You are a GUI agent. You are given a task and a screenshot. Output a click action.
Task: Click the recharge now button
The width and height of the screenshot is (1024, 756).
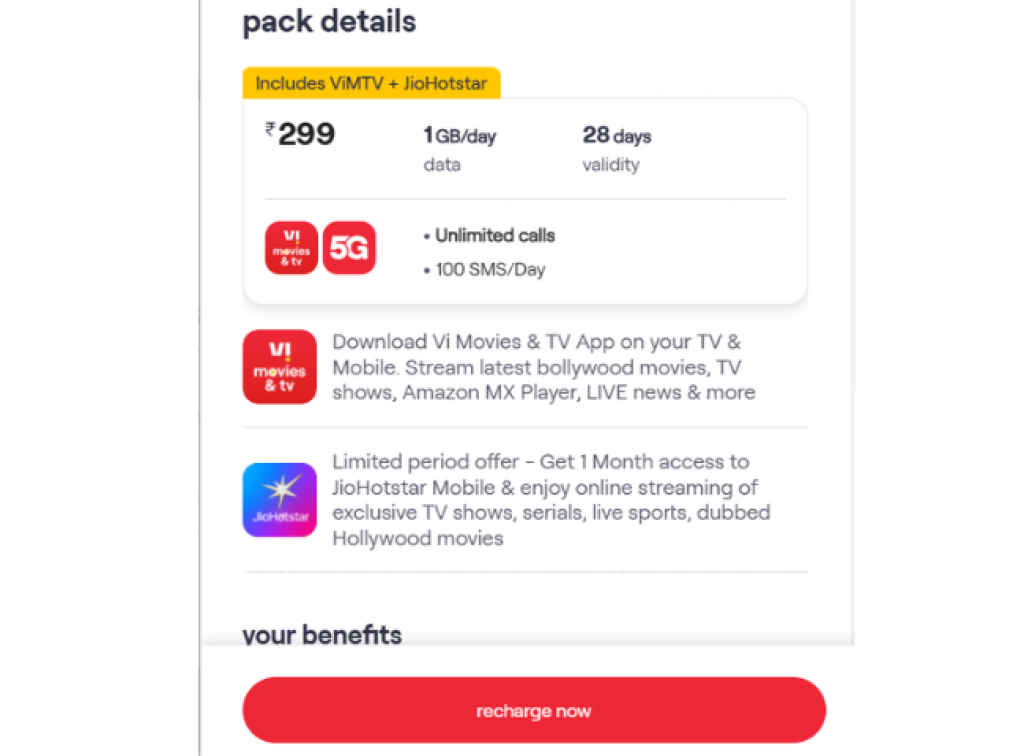coord(533,711)
